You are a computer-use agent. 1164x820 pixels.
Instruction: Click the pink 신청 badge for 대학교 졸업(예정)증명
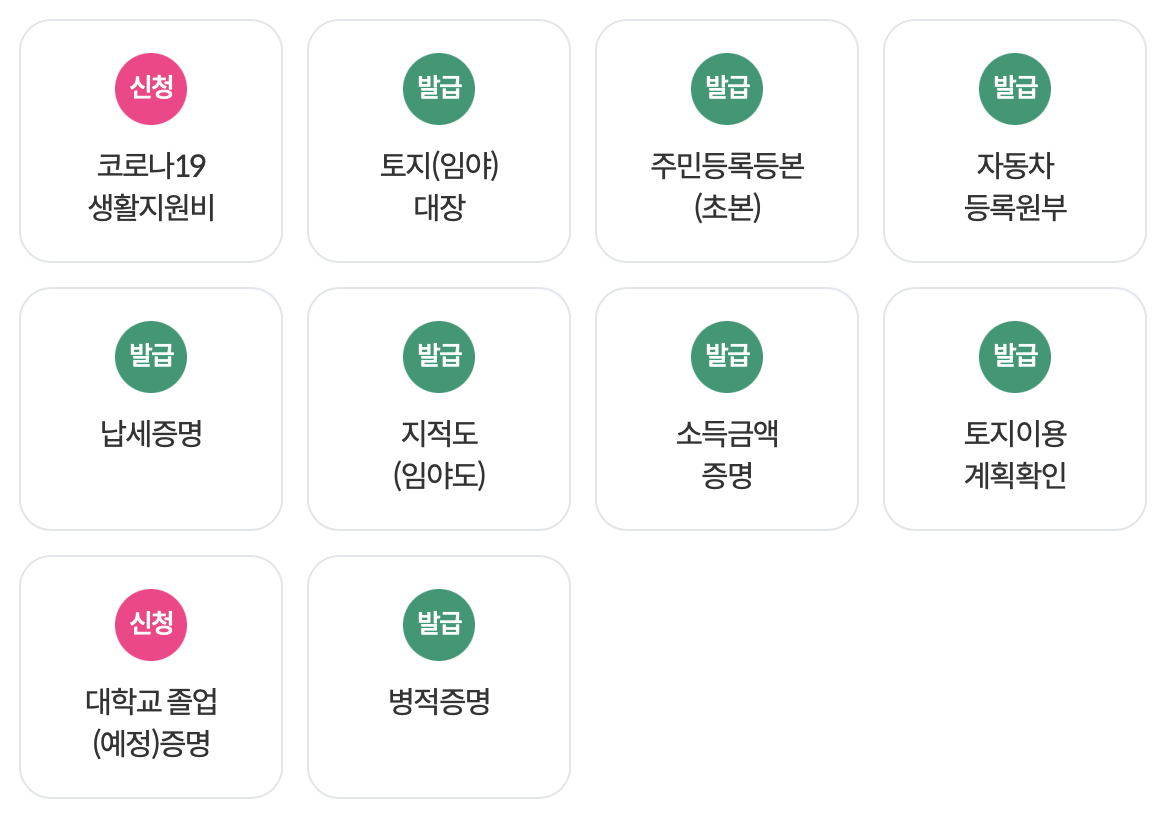pyautogui.click(x=151, y=625)
